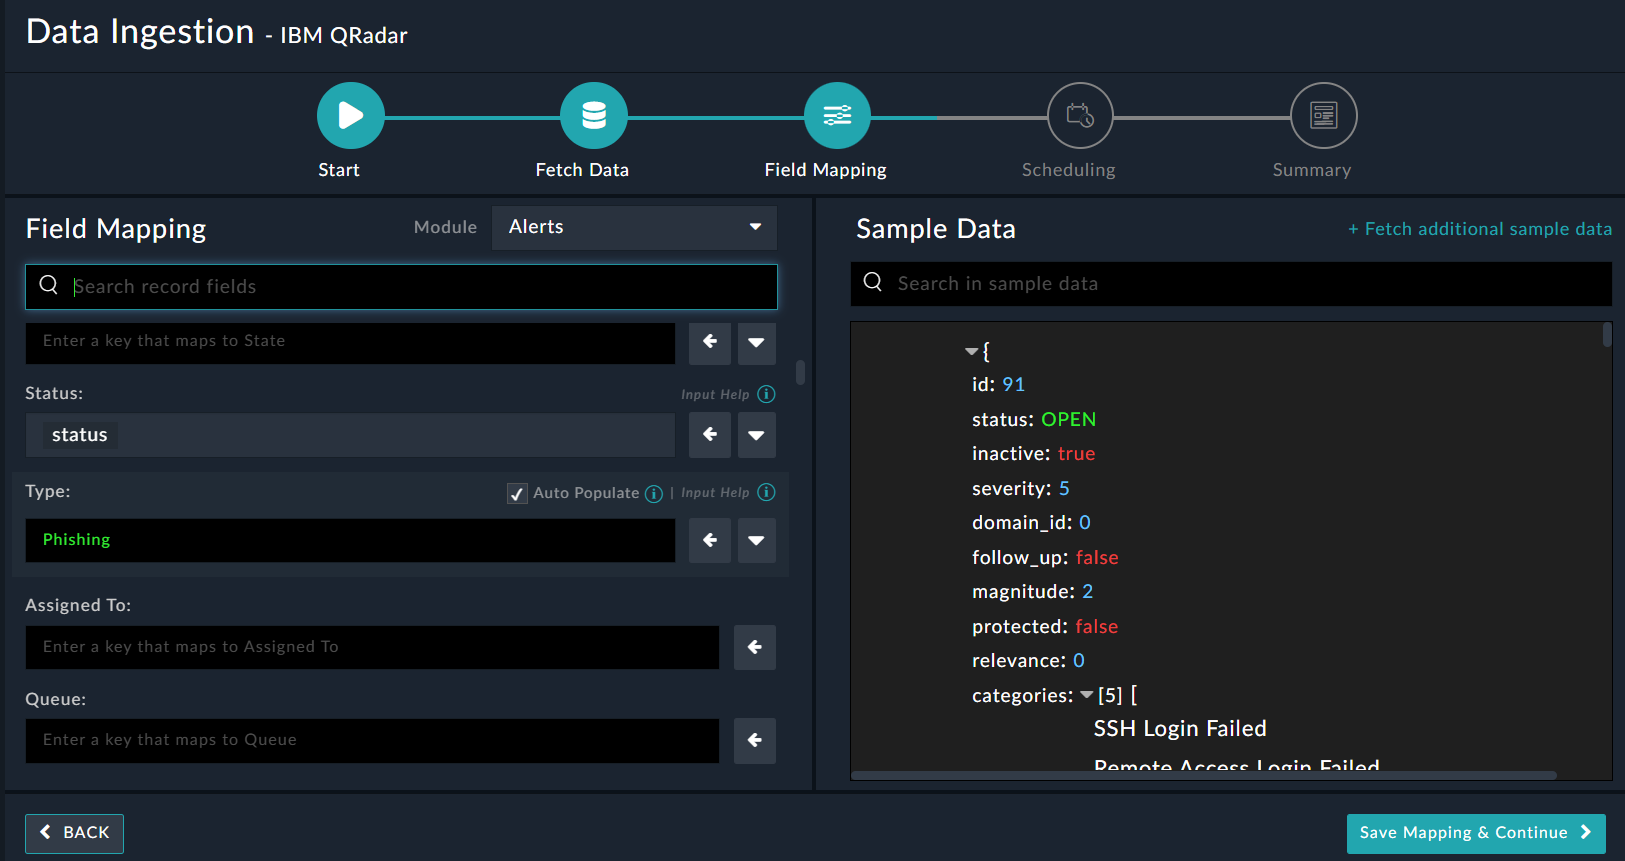Click the status tag in Status field
The height and width of the screenshot is (861, 1625).
pos(80,435)
